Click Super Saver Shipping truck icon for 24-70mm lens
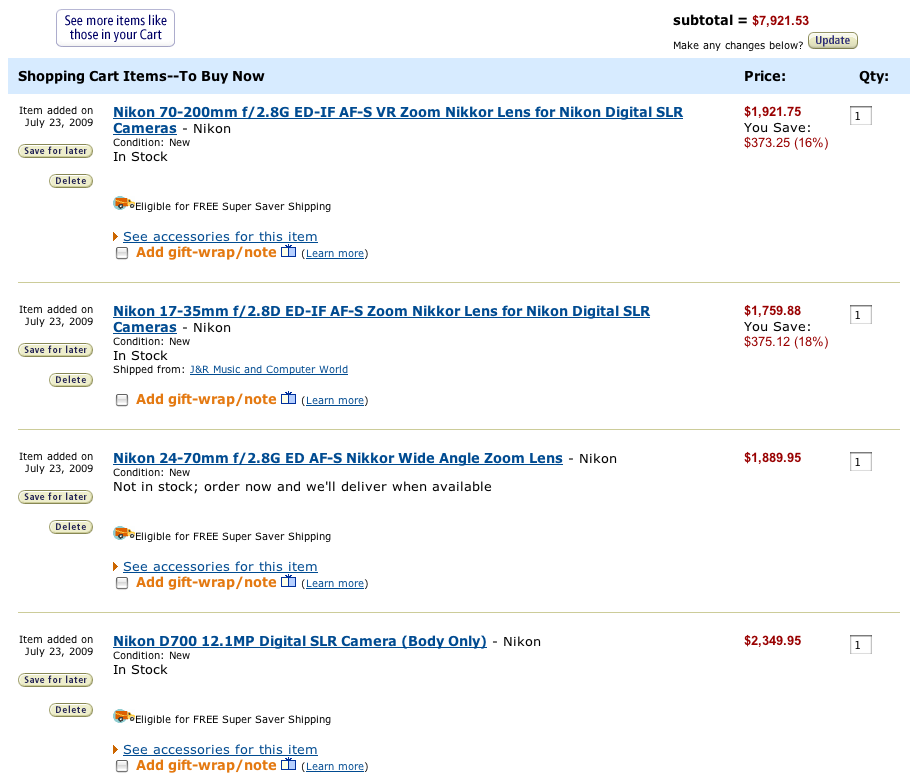The image size is (917, 784). 123,534
